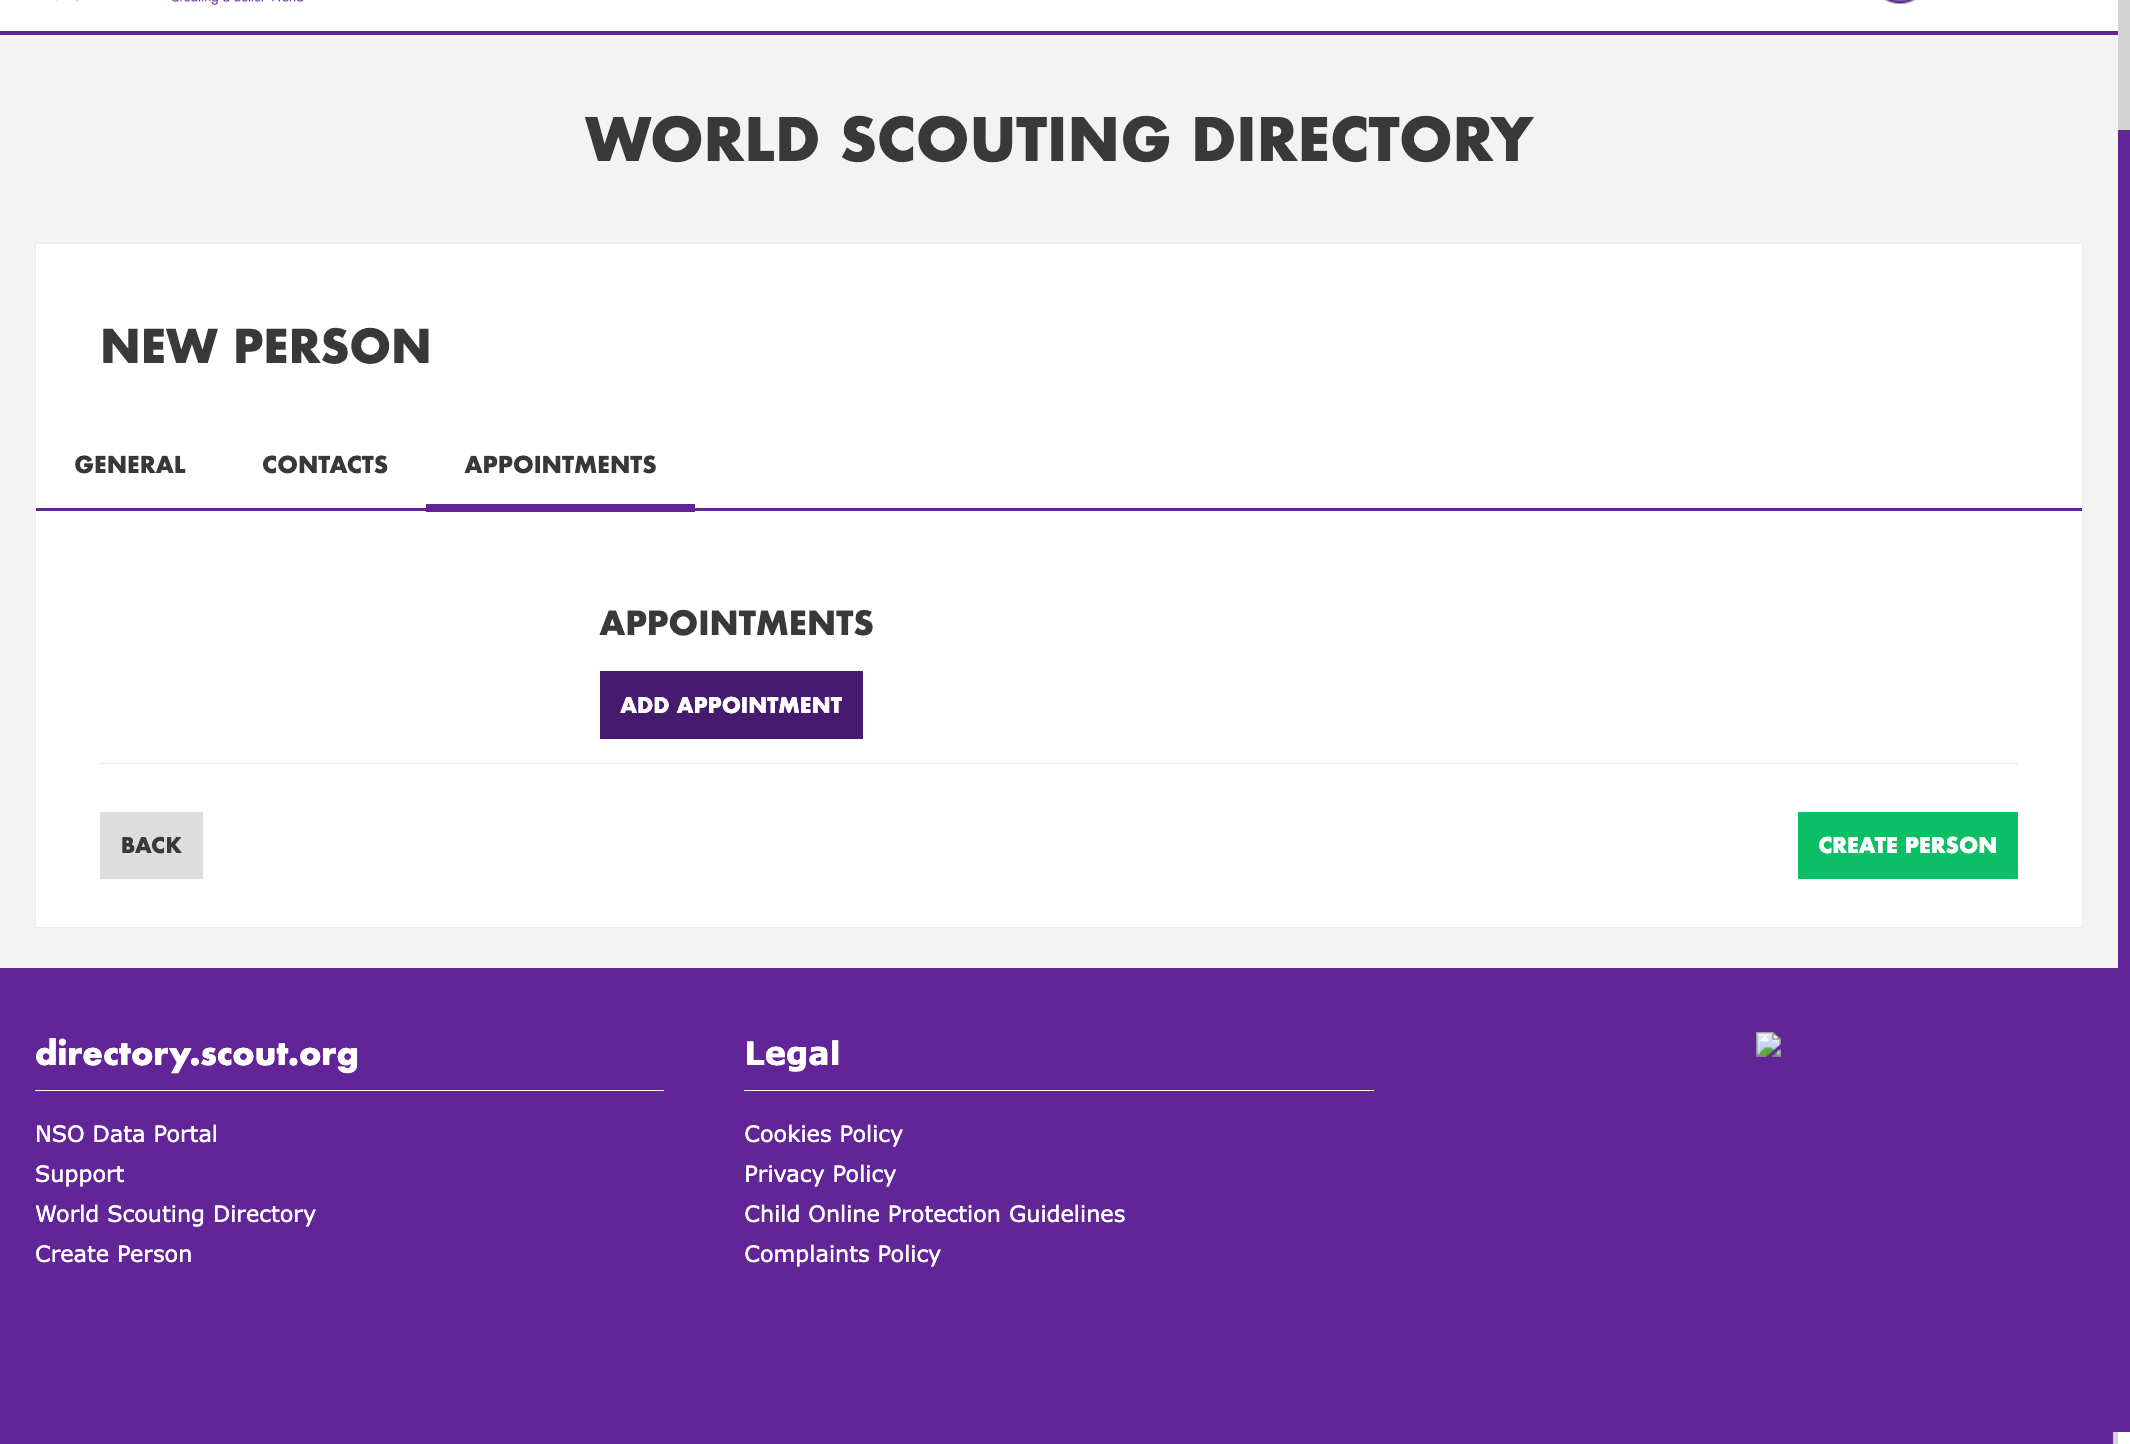Click the World Scouting Directory heading
The image size is (2130, 1444).
point(1059,139)
